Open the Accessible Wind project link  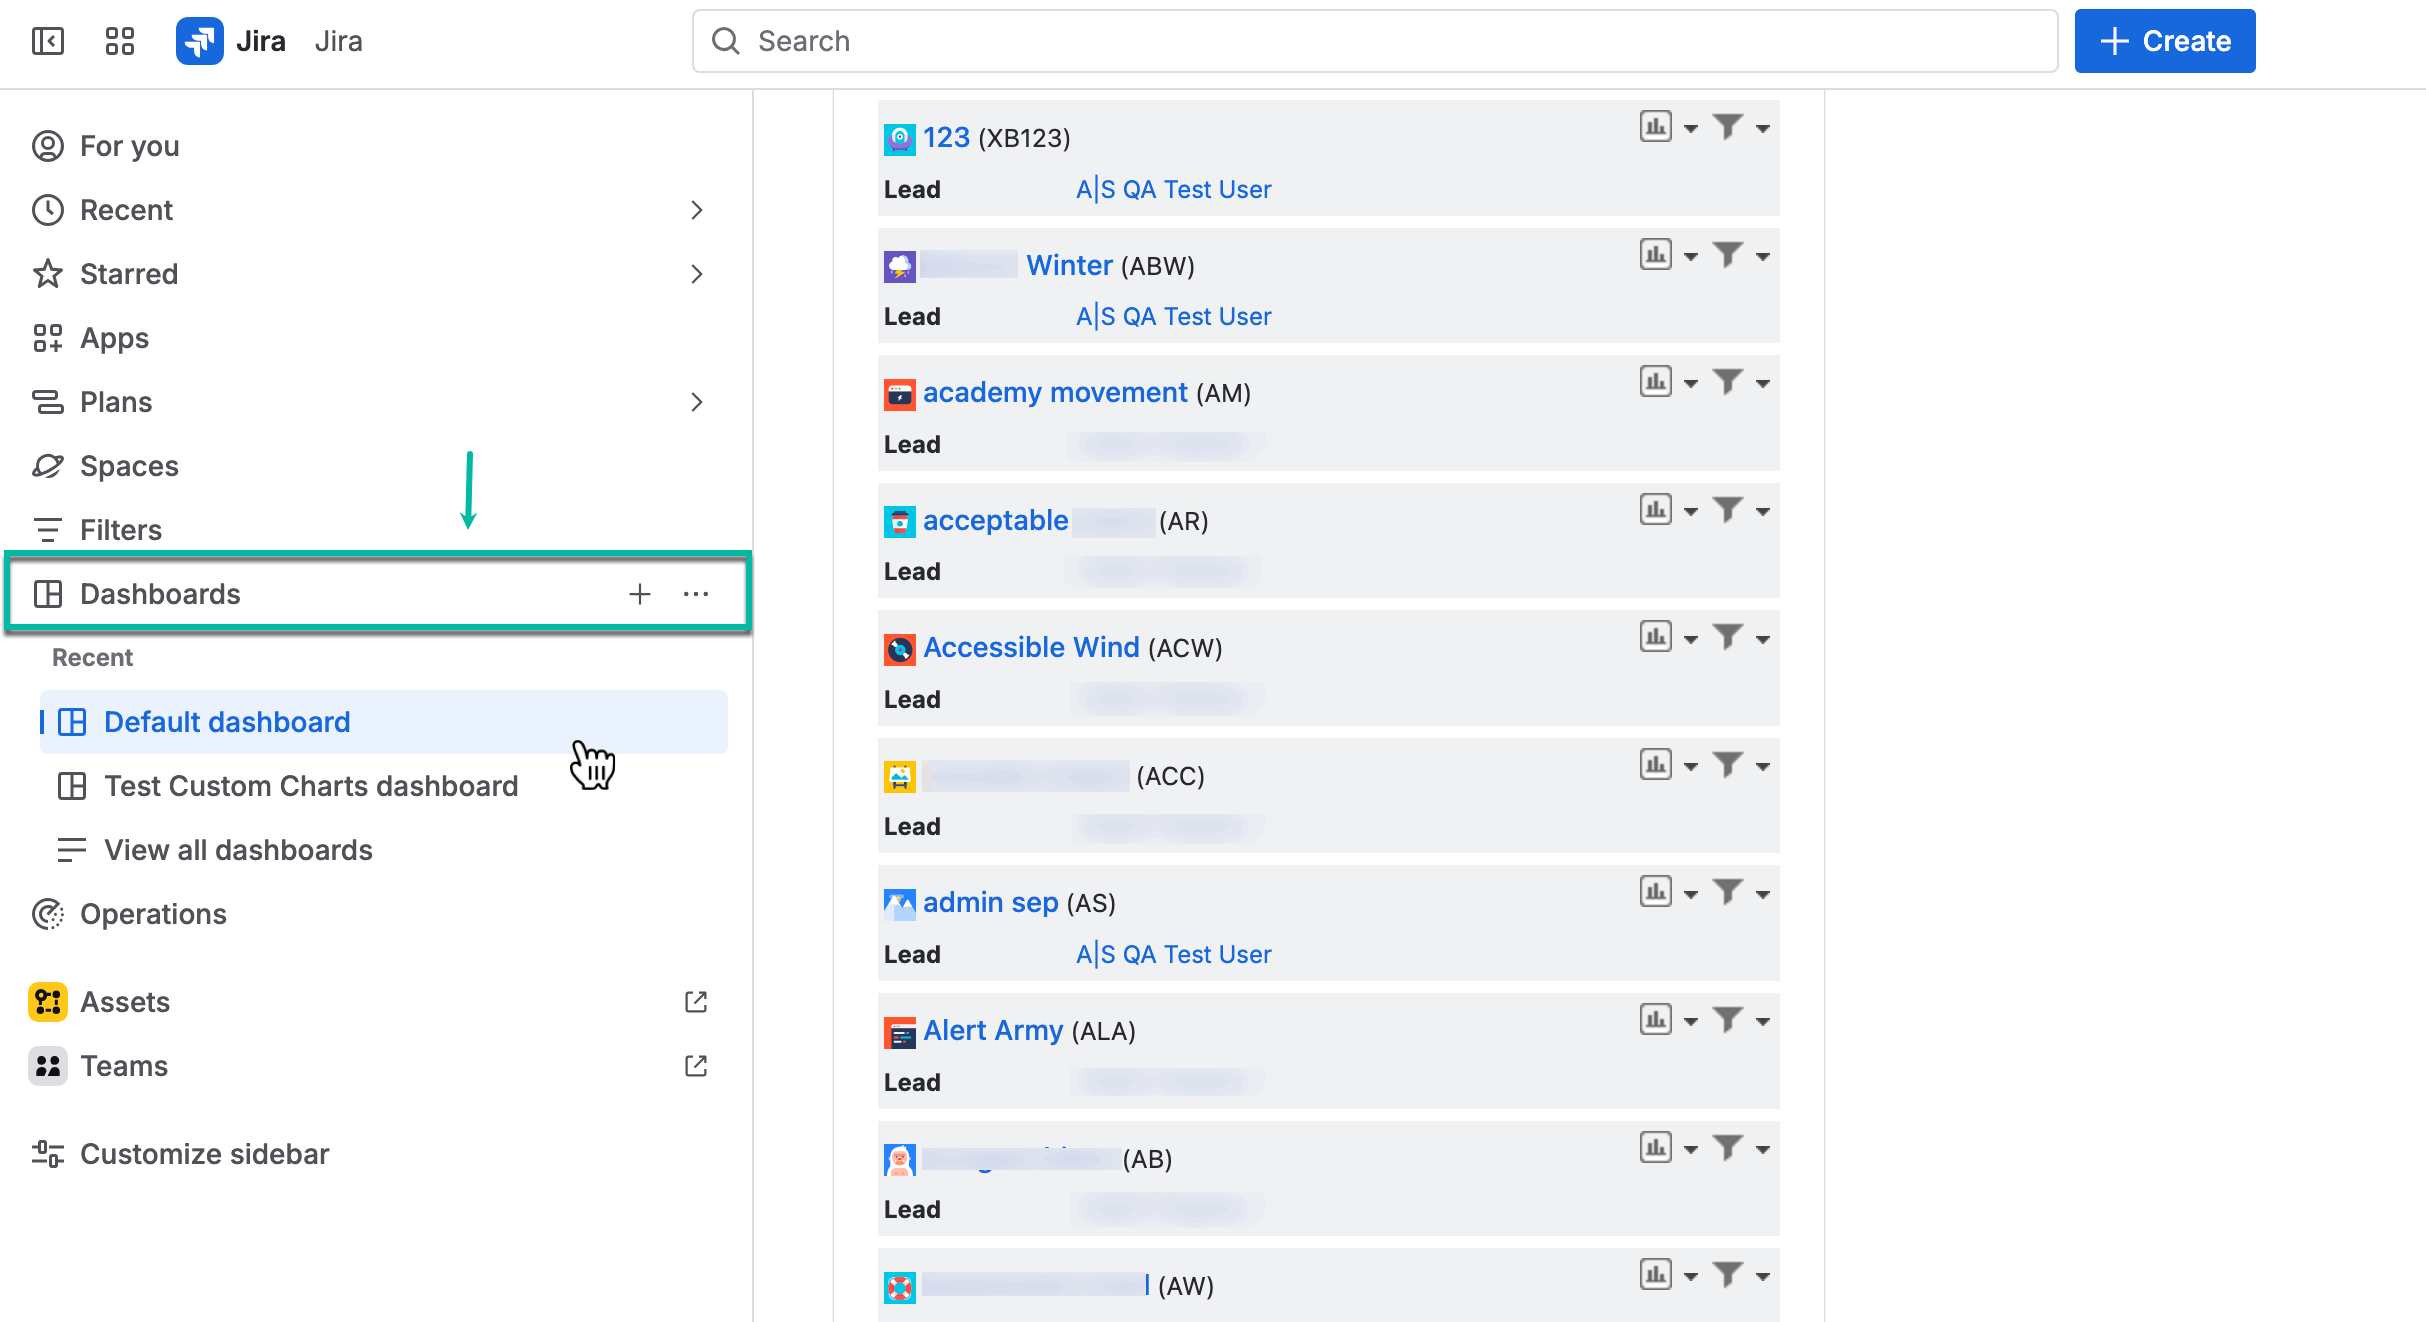coord(1031,648)
